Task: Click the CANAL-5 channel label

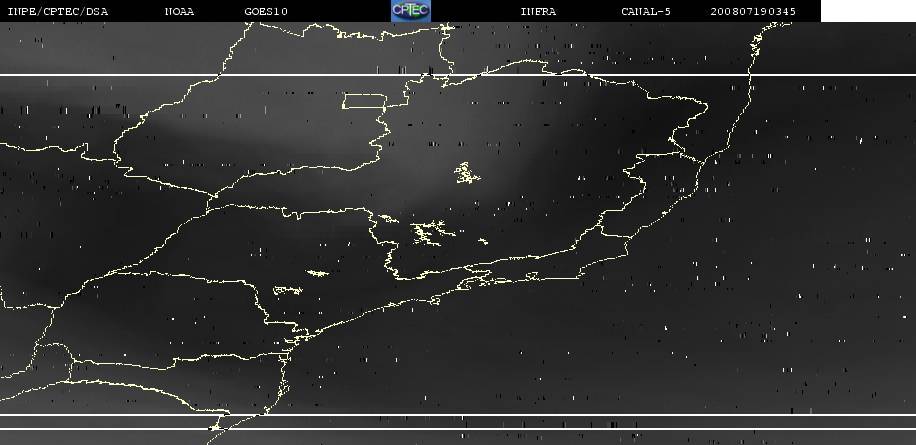Action: tap(646, 12)
